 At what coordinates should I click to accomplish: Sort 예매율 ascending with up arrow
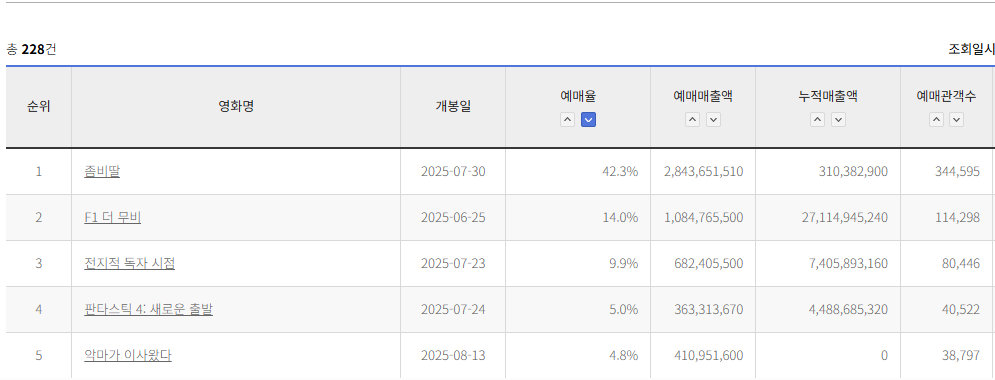click(x=567, y=119)
